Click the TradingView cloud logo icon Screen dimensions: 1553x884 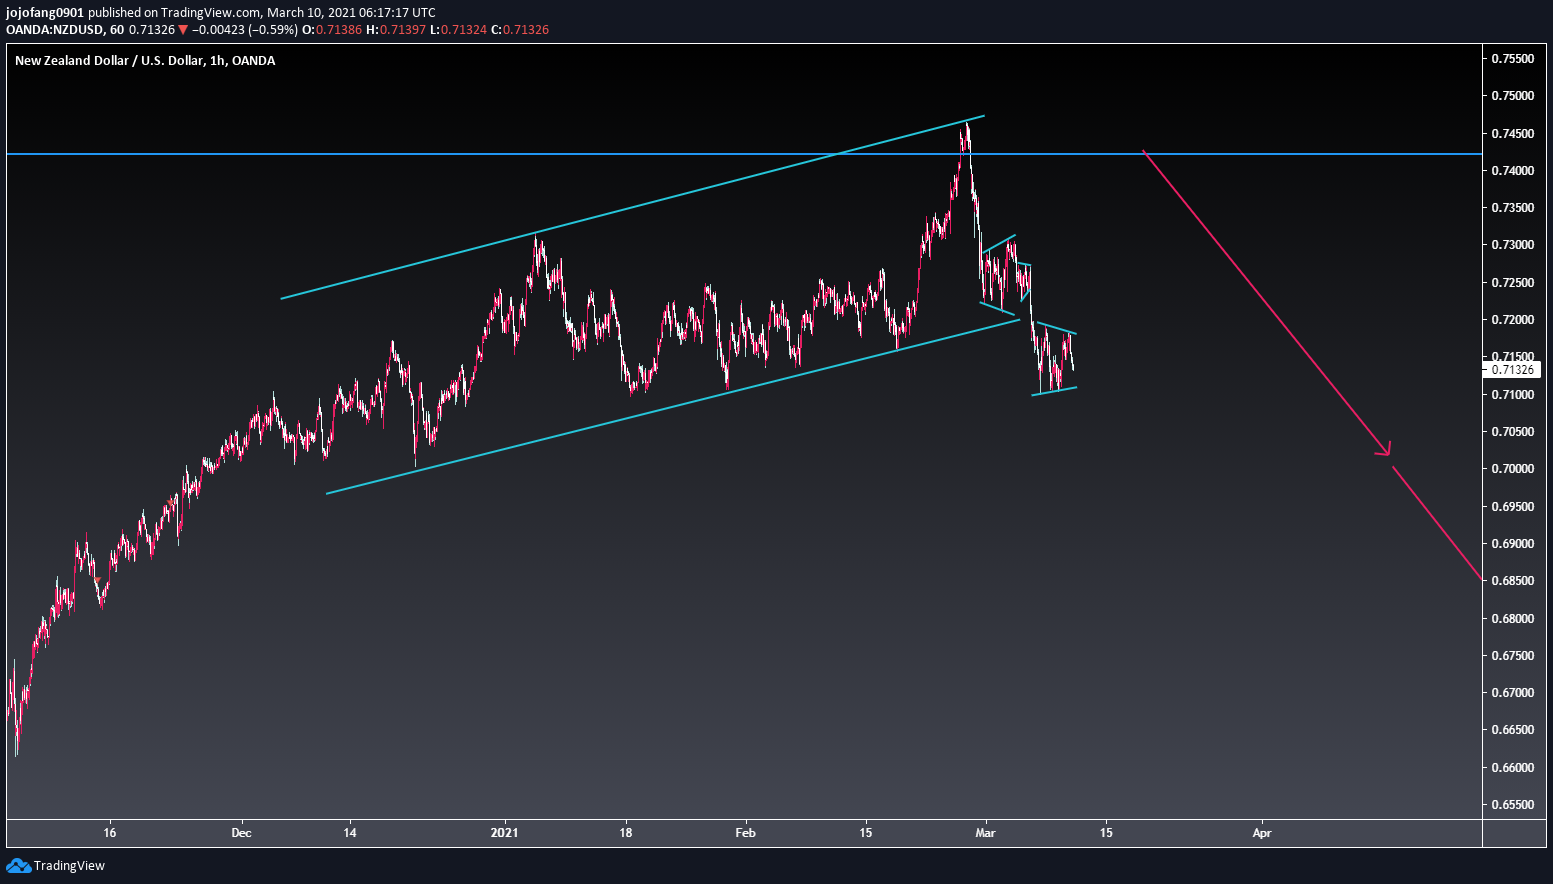[18, 865]
